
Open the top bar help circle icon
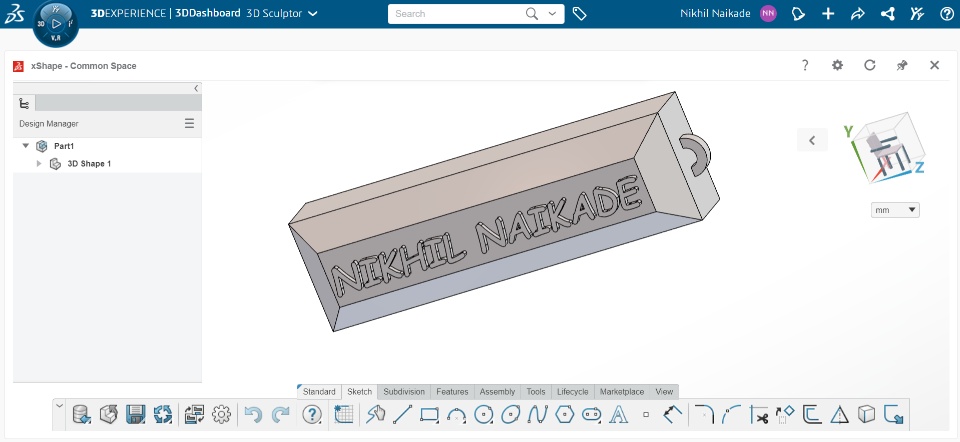coord(947,13)
